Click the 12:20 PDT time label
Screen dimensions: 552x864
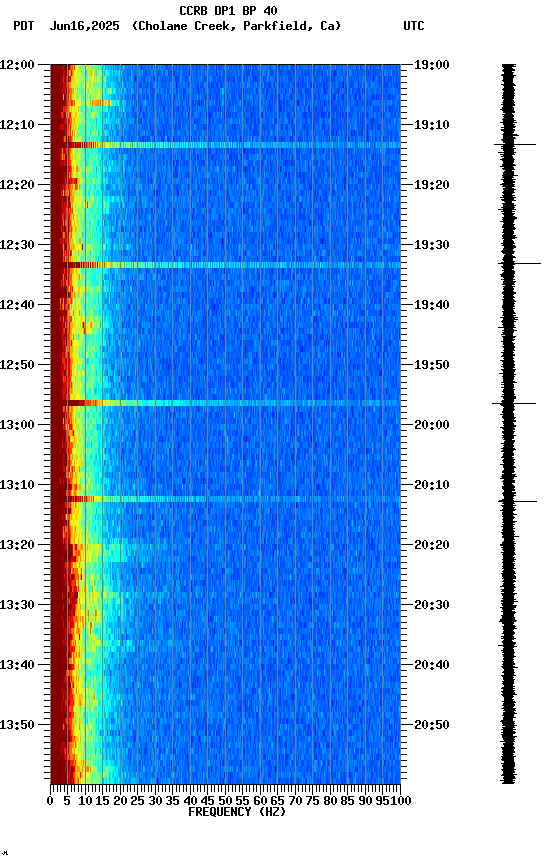[x=17, y=185]
